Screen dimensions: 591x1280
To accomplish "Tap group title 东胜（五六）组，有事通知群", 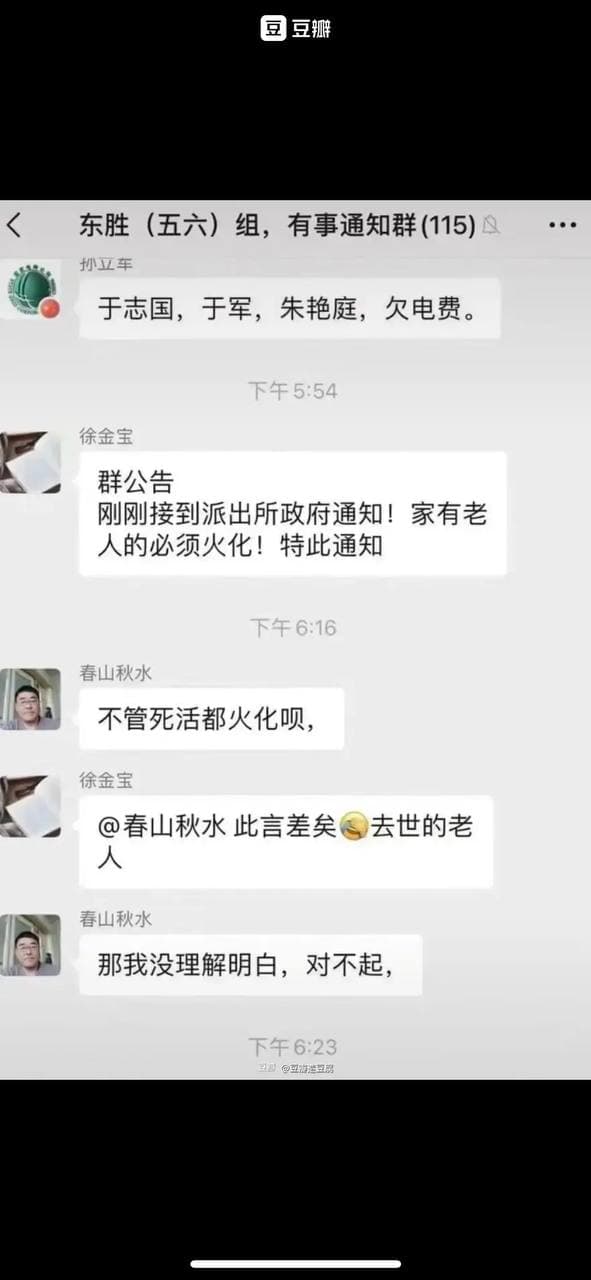I will pyautogui.click(x=277, y=226).
